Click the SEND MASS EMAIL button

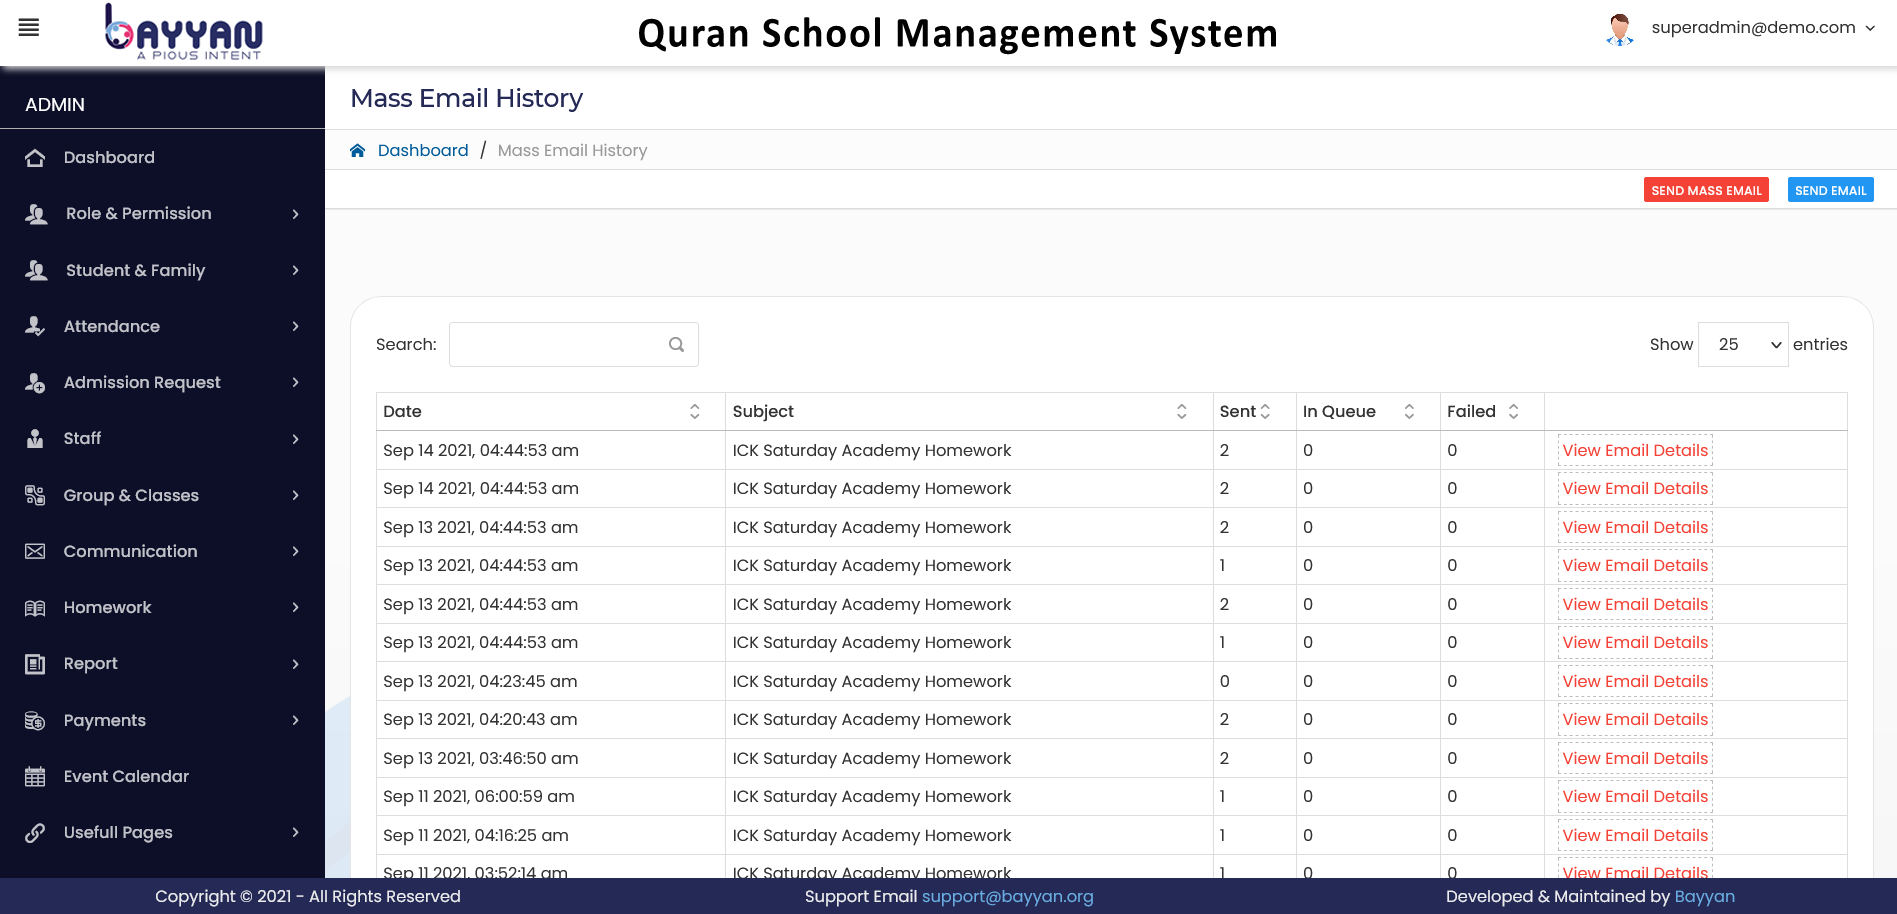click(1706, 190)
